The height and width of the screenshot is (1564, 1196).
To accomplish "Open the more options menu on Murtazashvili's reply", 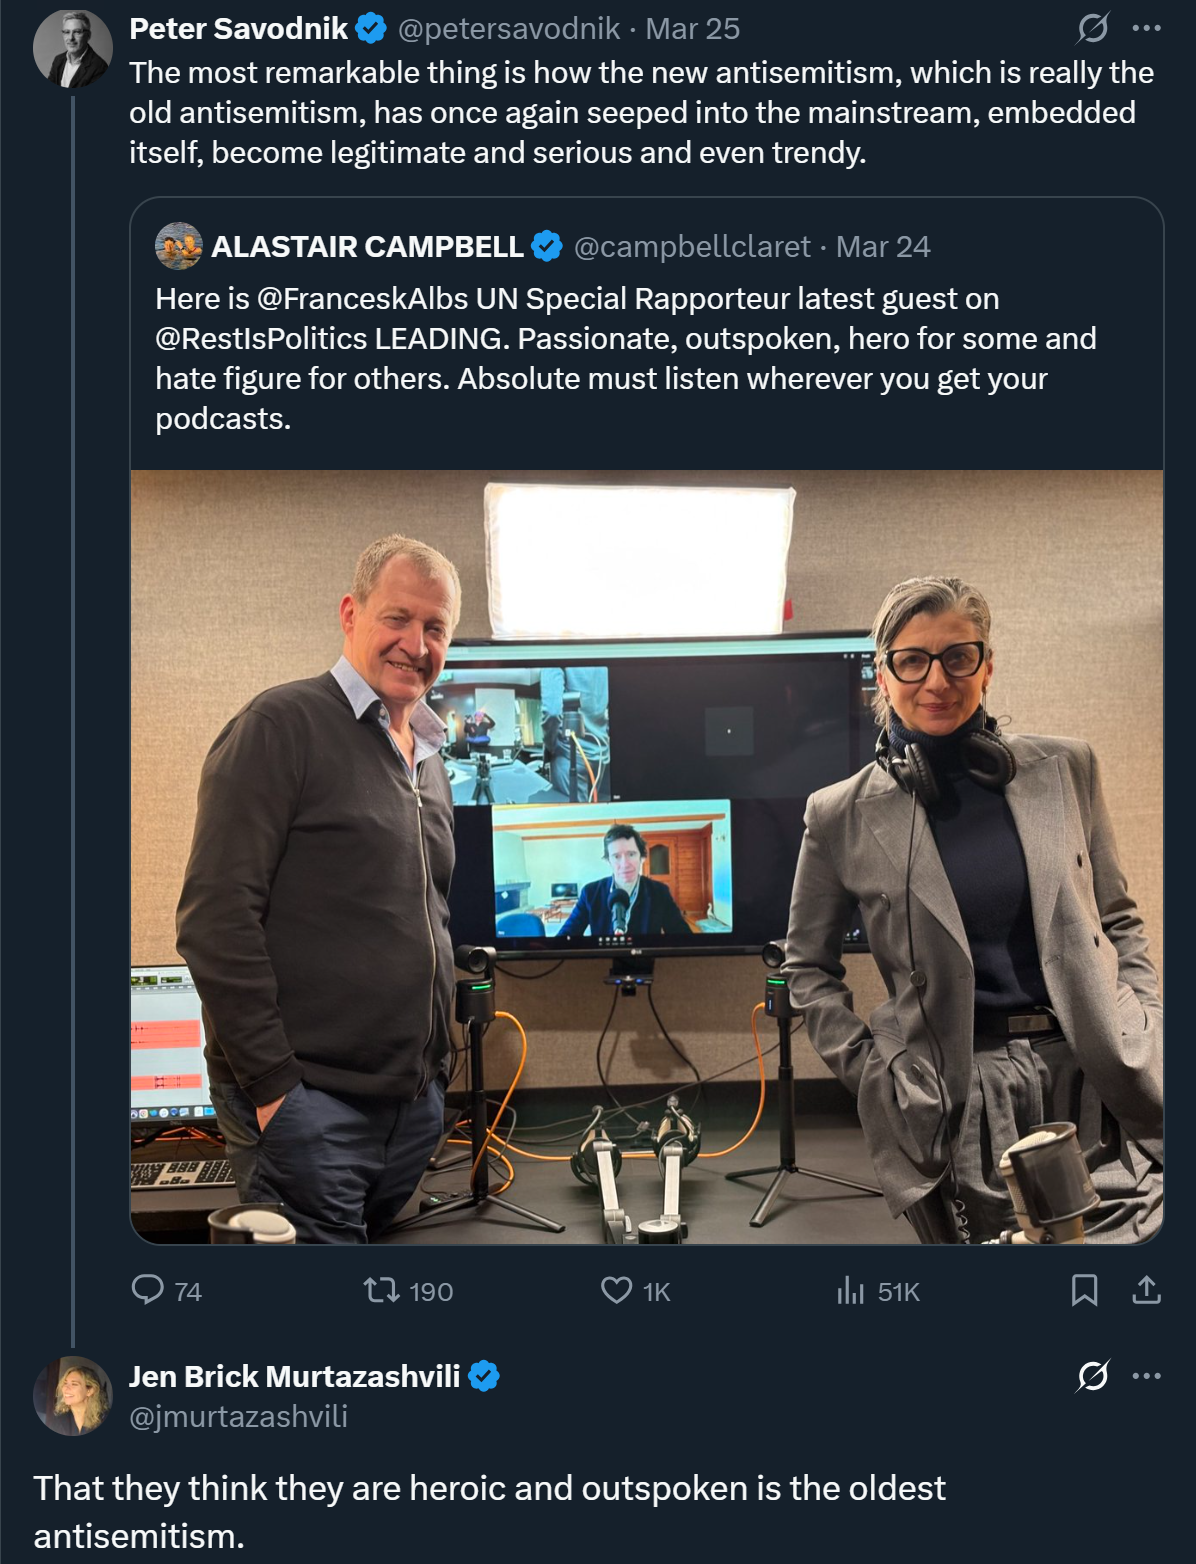I will pos(1146,1376).
